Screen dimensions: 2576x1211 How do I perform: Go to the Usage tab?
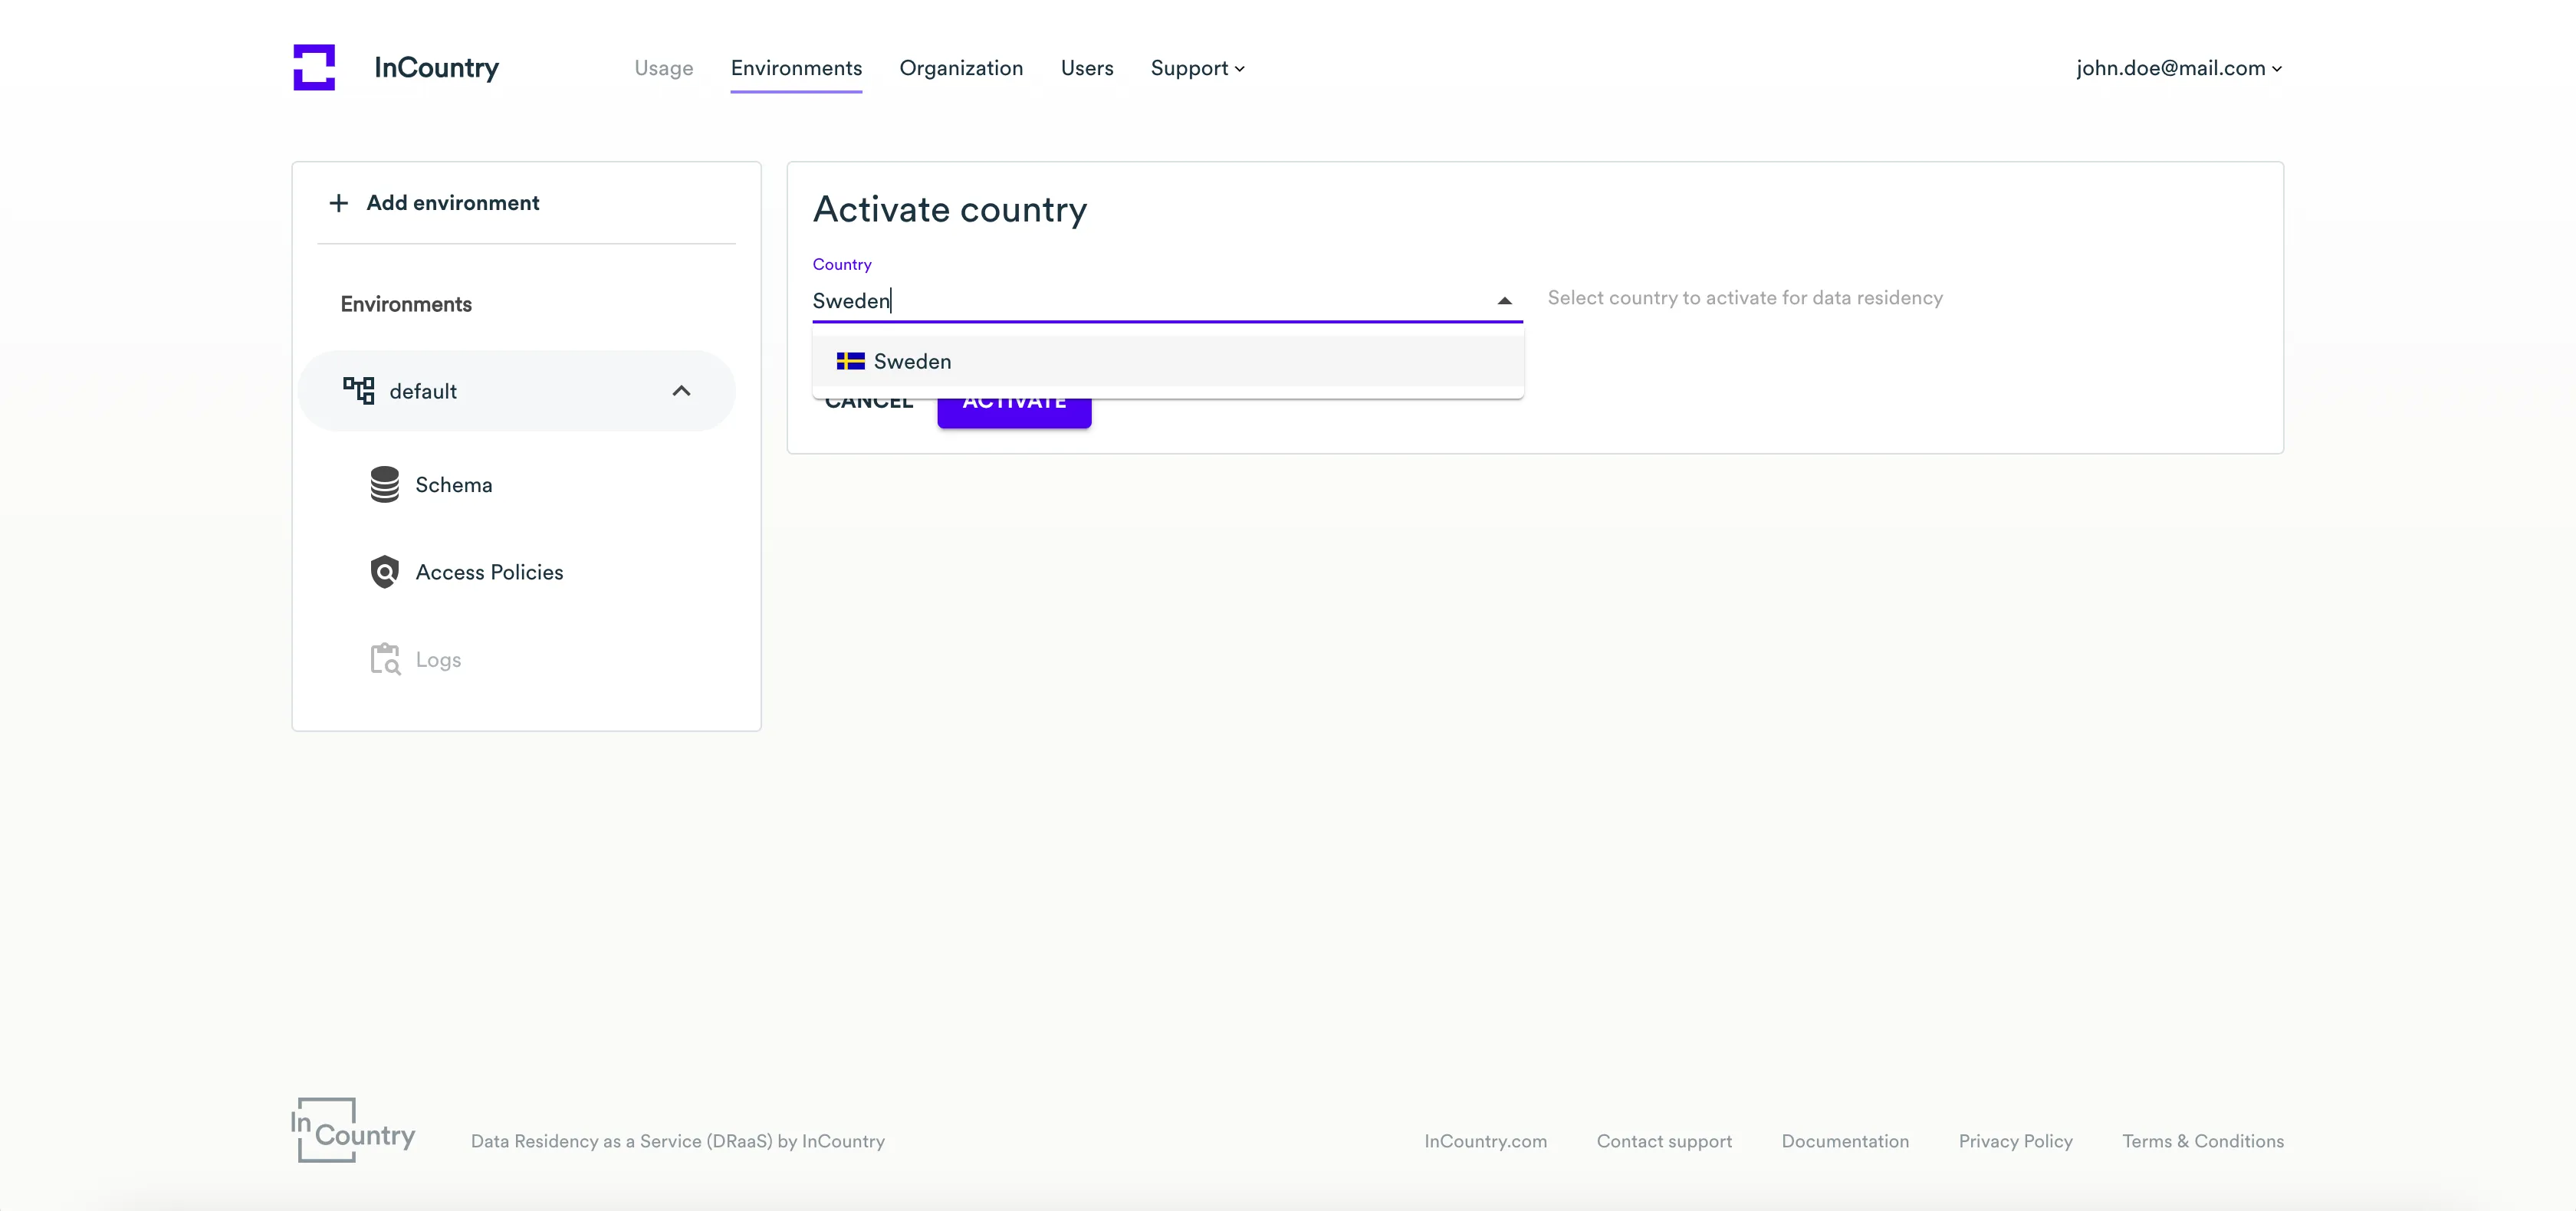click(663, 68)
